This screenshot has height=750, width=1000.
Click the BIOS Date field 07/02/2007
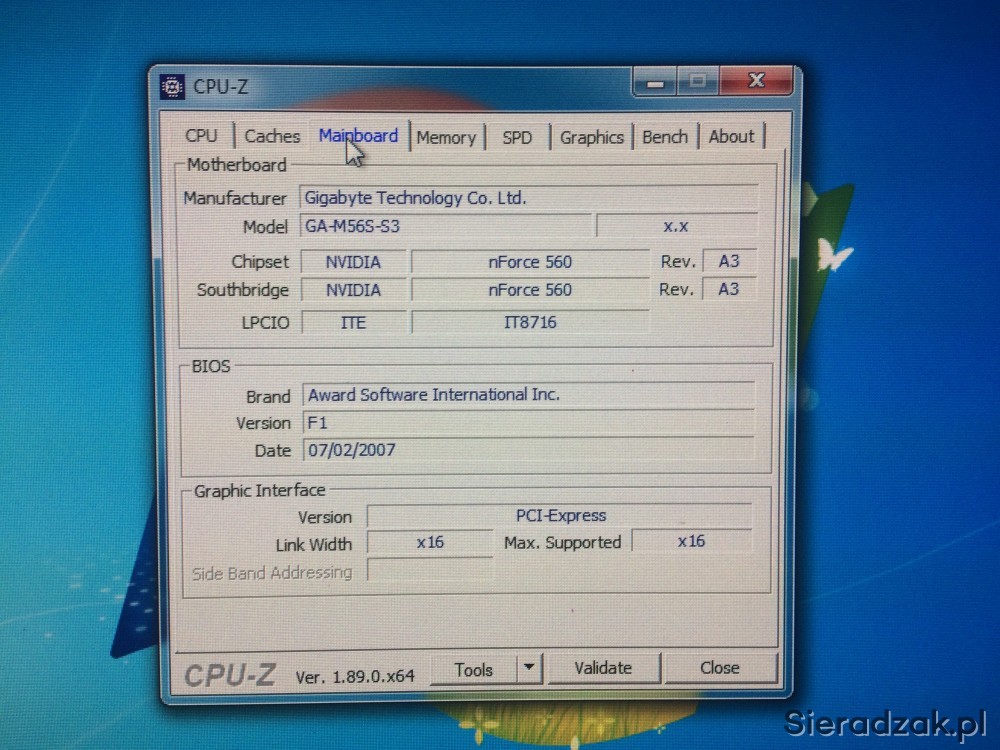(529, 450)
